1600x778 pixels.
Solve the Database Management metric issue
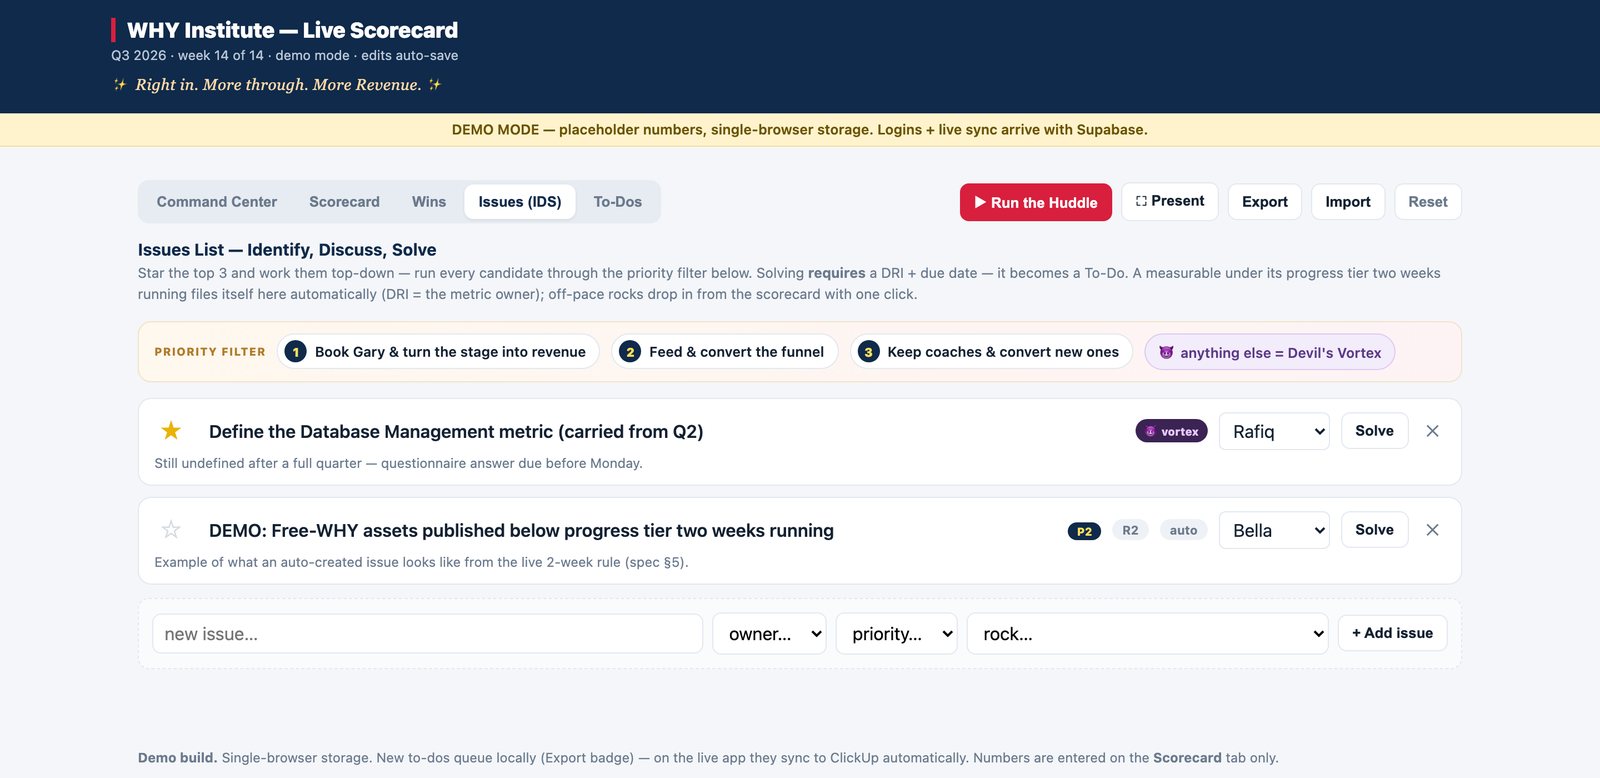(1374, 431)
